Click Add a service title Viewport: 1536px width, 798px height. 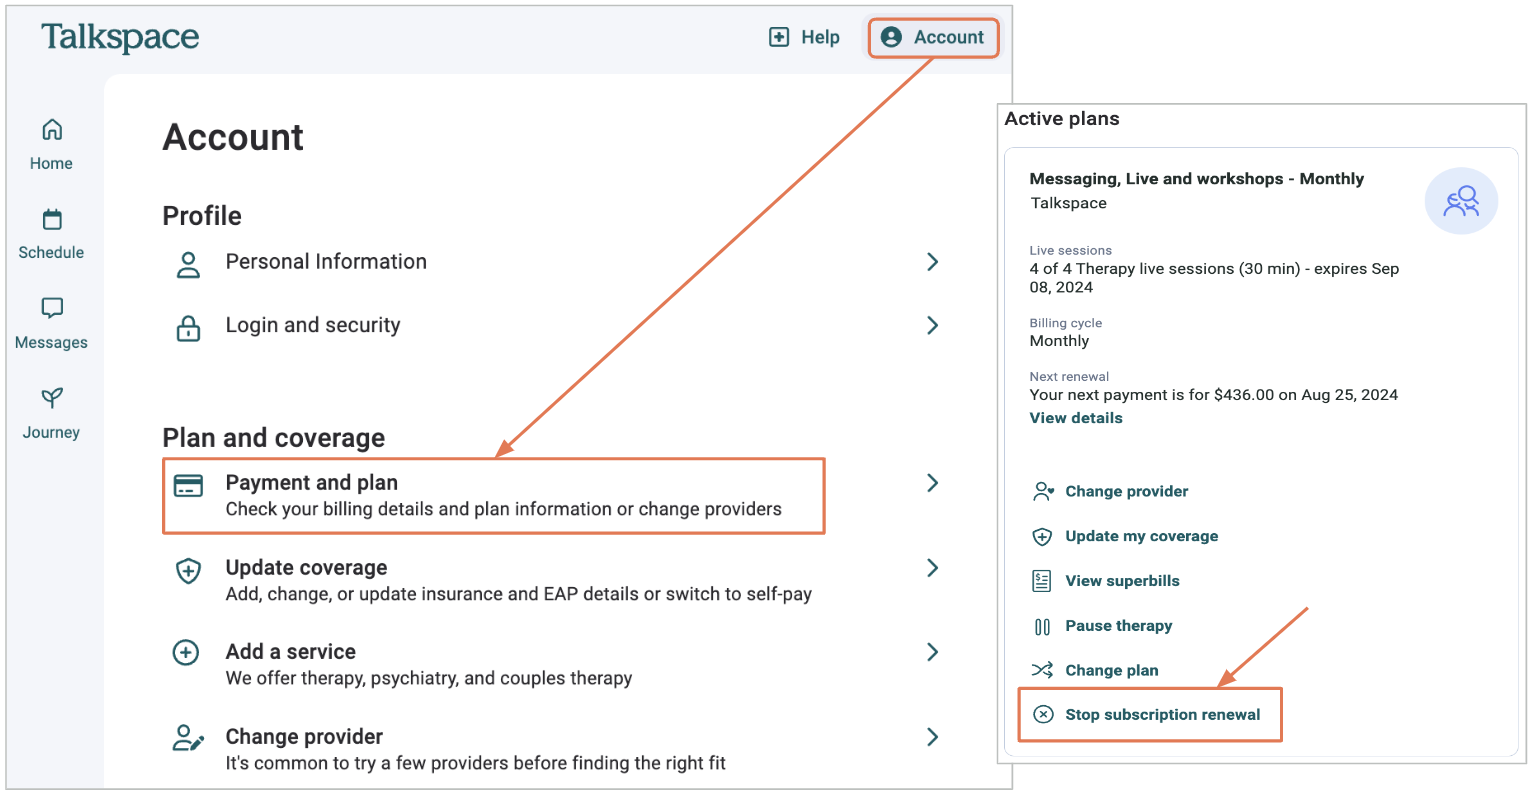(291, 651)
